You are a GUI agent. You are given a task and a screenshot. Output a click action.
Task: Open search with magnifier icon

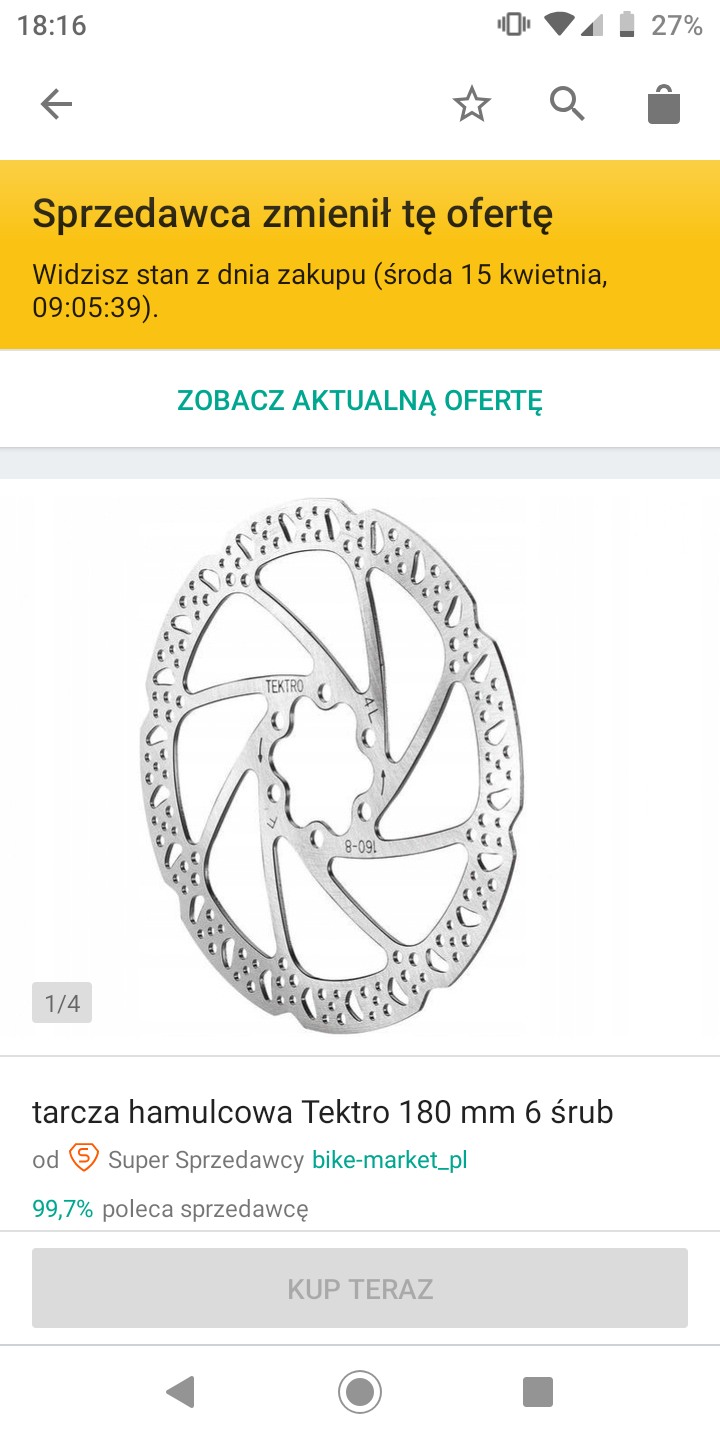567,104
